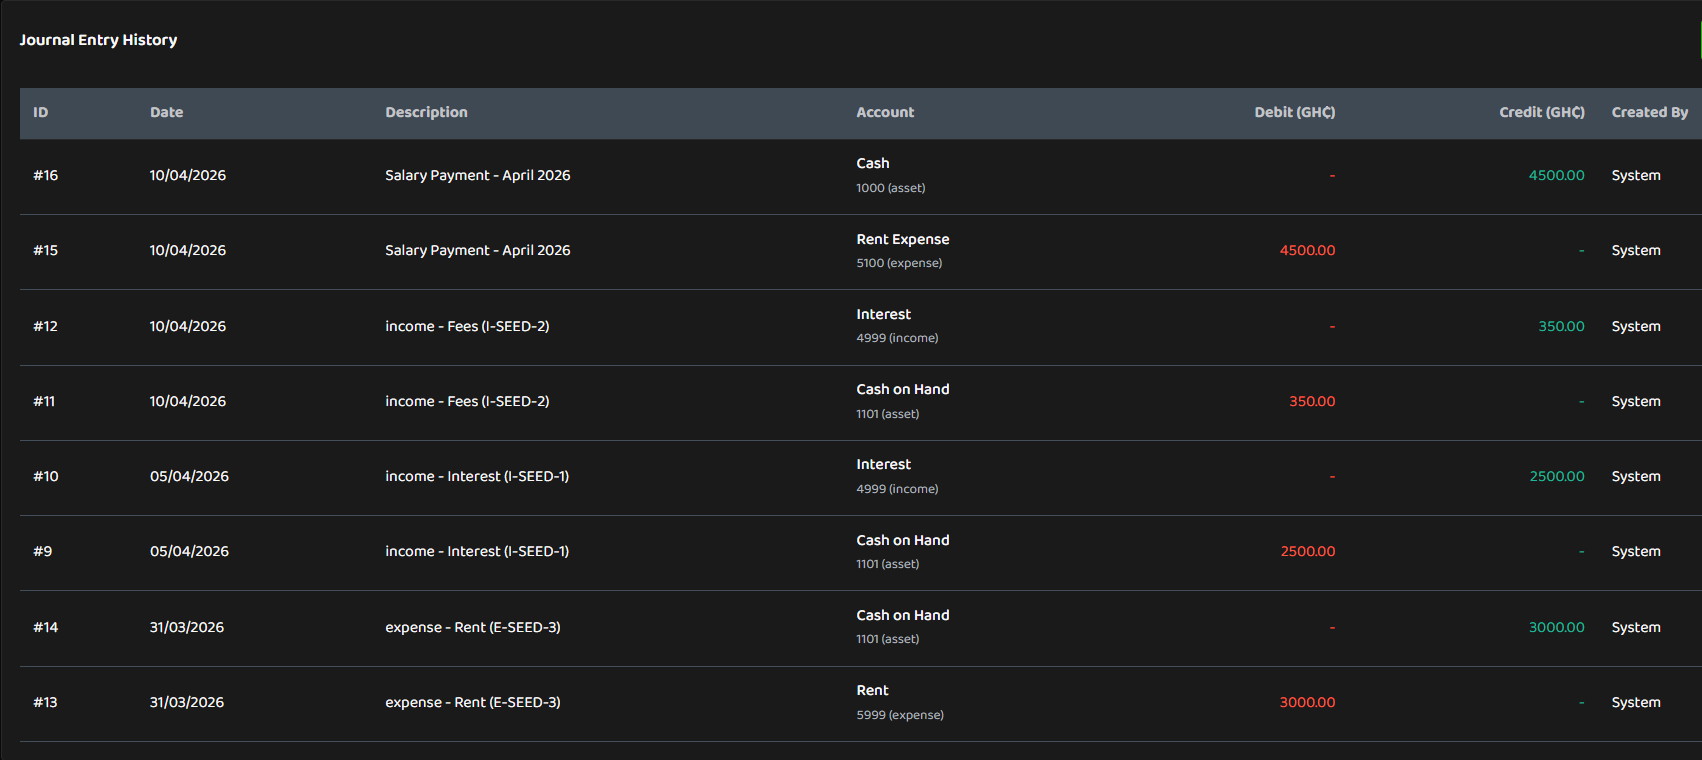Select the 10/04/2026 date in row #12
Viewport: 1702px width, 760px height.
188,326
